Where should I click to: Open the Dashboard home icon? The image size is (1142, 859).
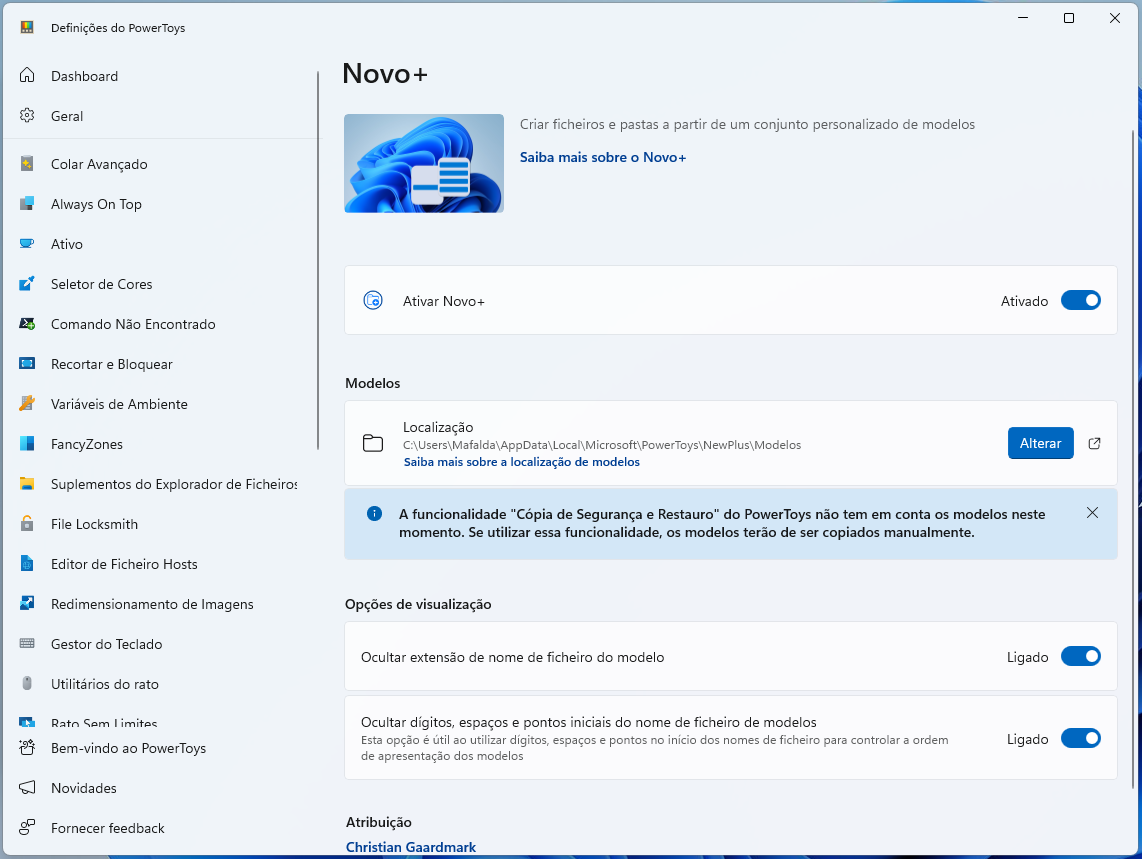(27, 76)
